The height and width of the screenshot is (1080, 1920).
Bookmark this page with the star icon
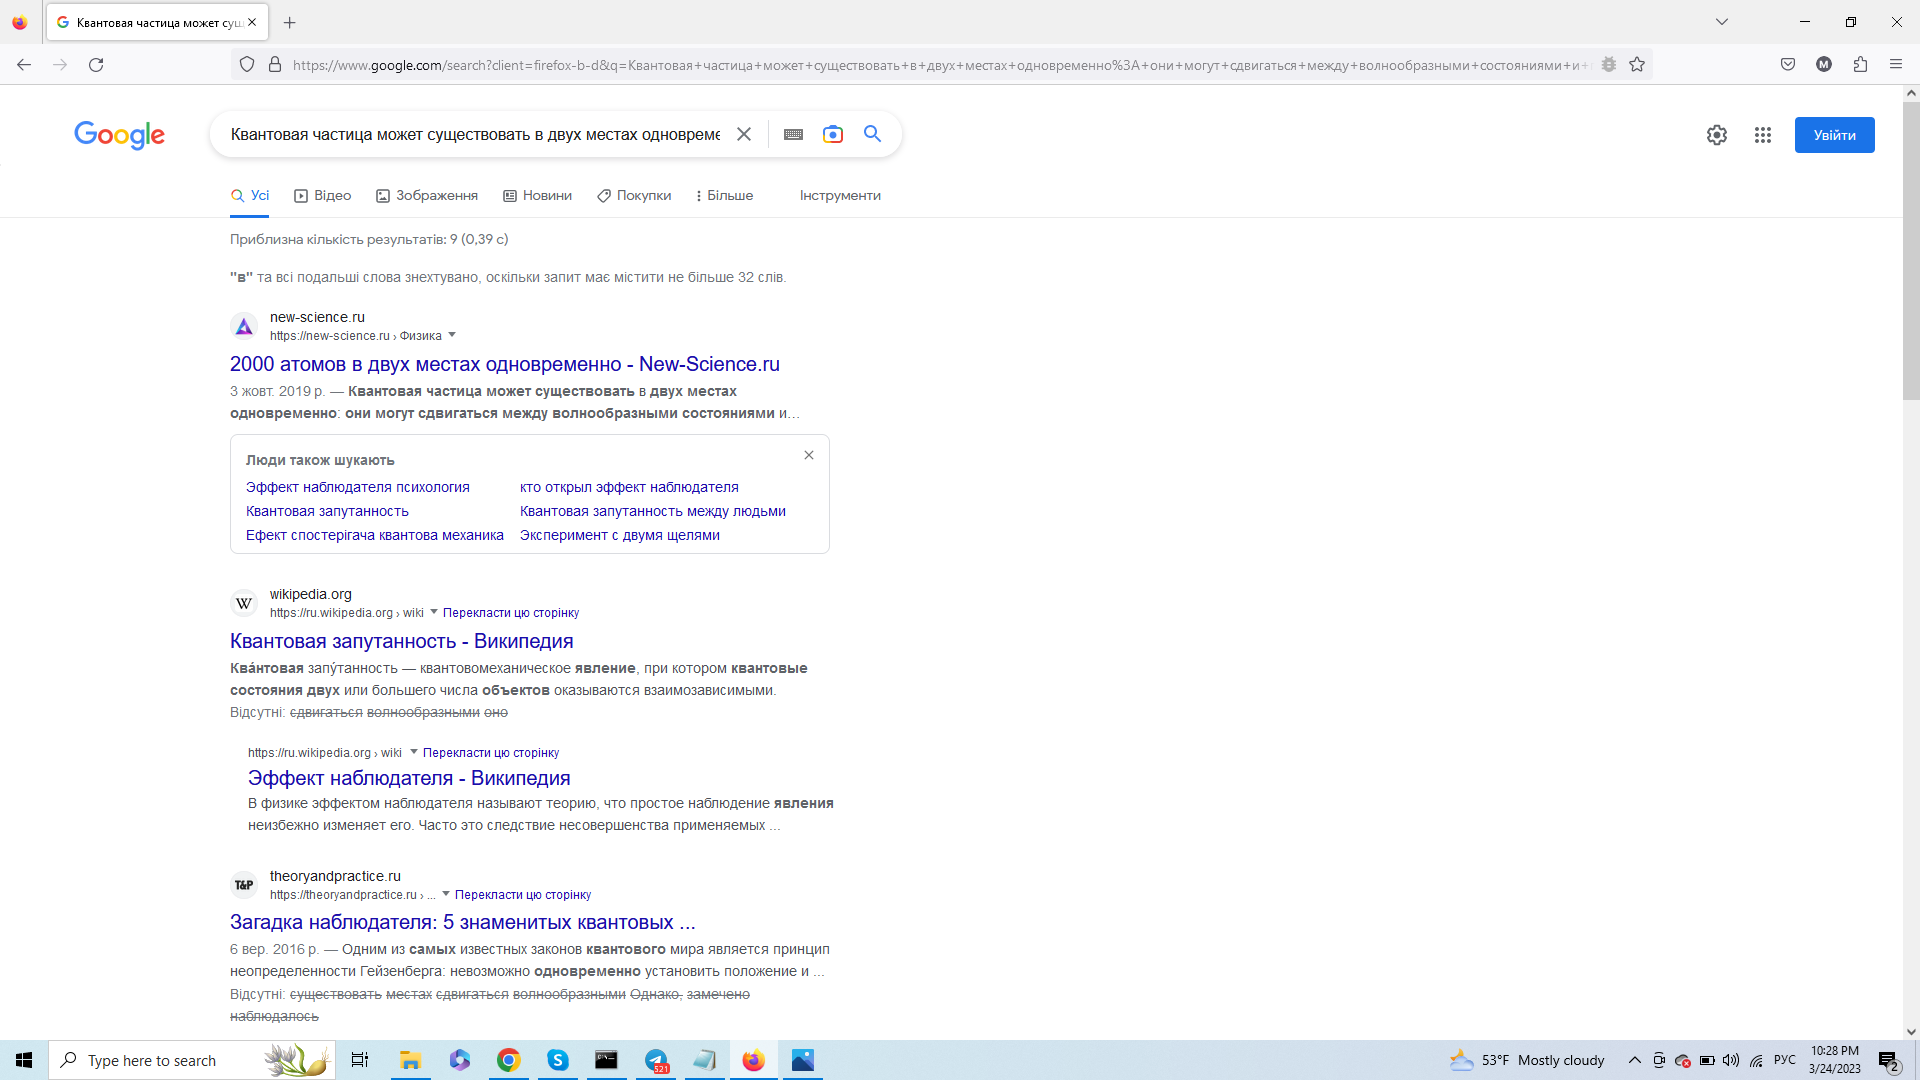click(x=1637, y=65)
